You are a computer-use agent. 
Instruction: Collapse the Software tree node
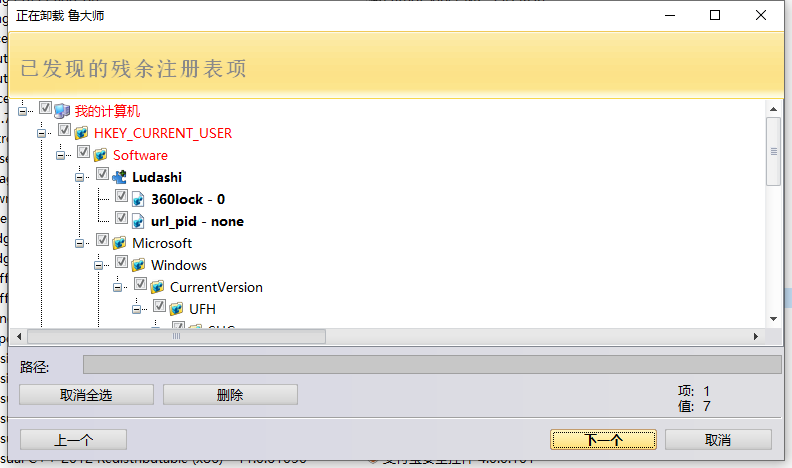pos(61,155)
